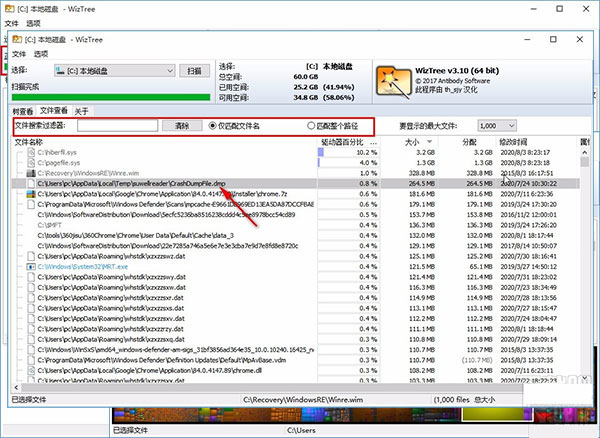Click the 2020/7/11 6:23:36 modified time
This screenshot has height=438, width=600.
point(527,194)
